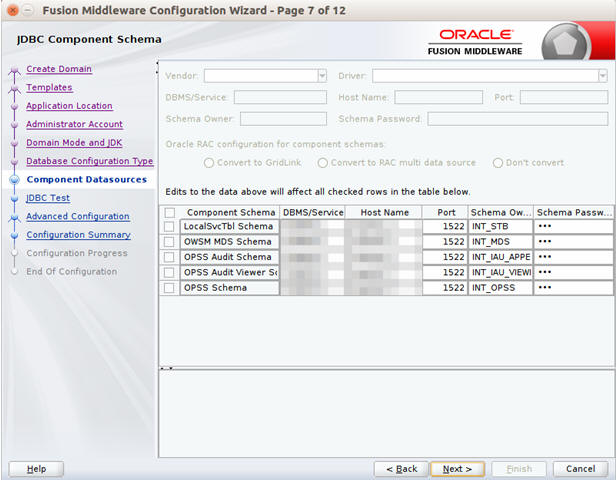This screenshot has height=480, width=616.
Task: Click the INT_IAU_APPE schema owner cell
Action: pyautogui.click(x=500, y=257)
